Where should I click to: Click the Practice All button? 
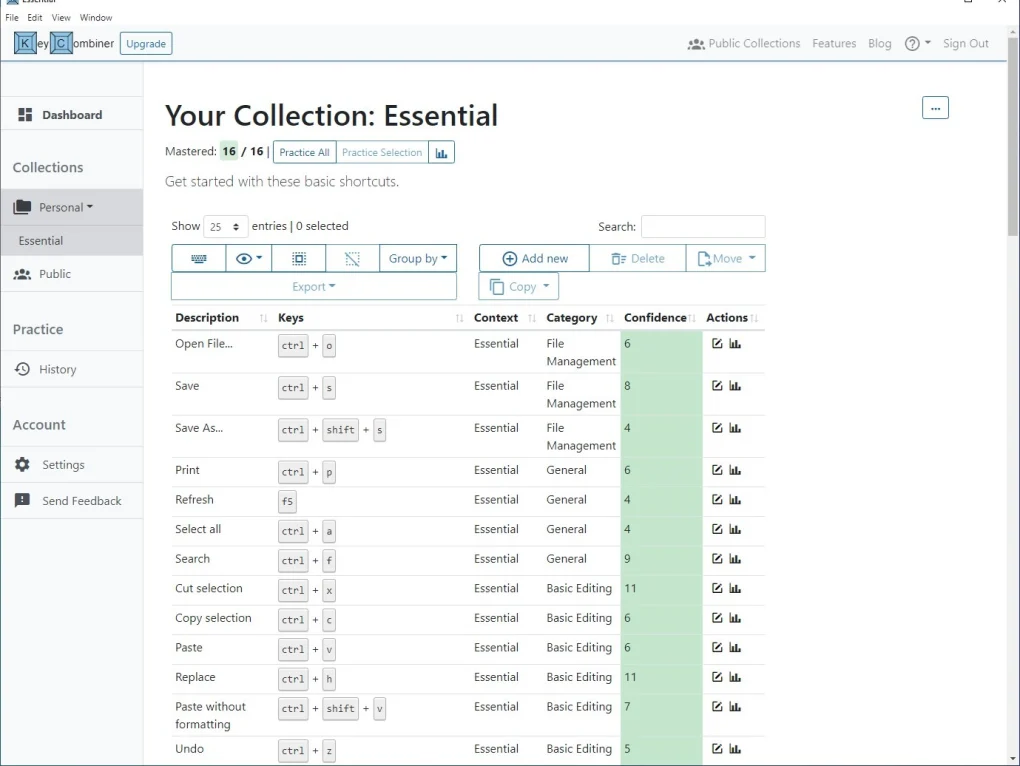coord(304,152)
